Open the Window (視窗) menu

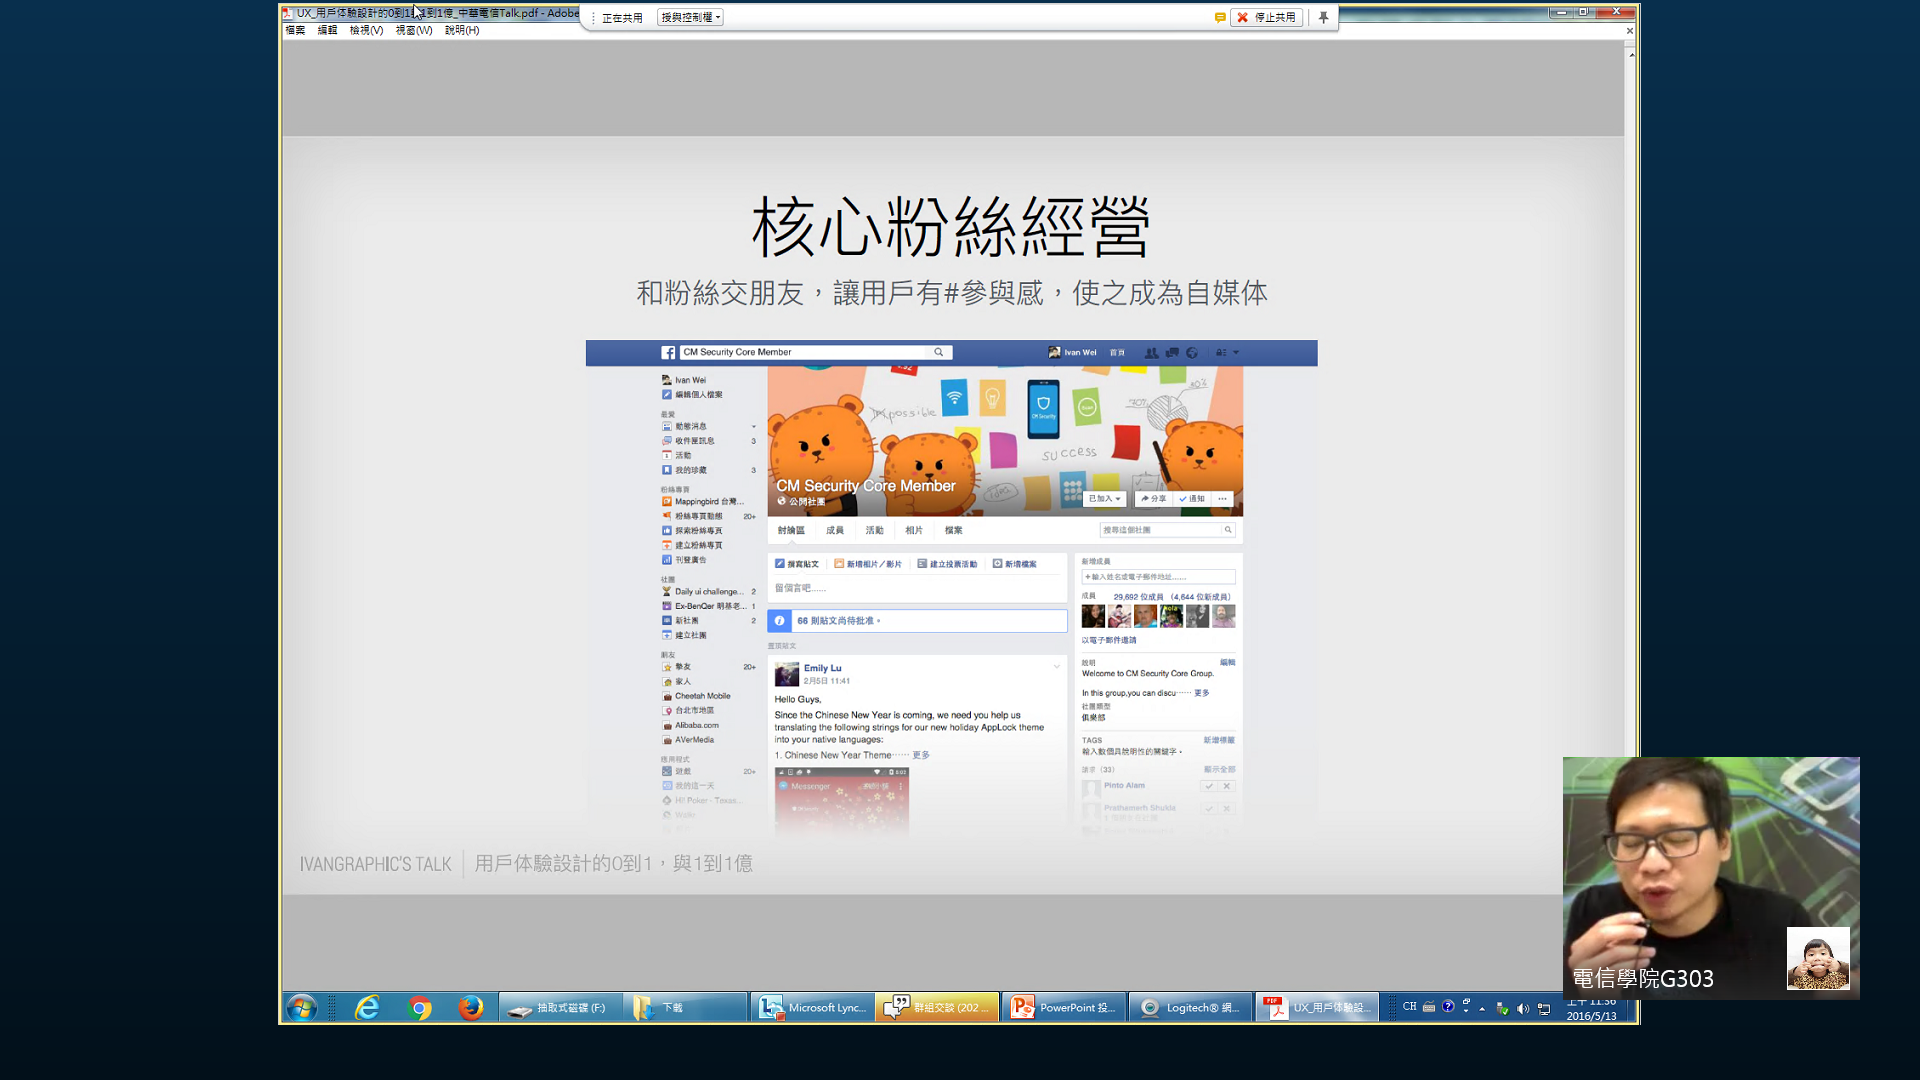(413, 30)
